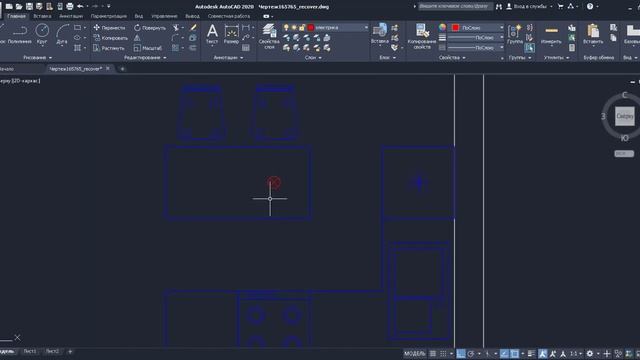This screenshot has width=640, height=360.
Task: Open the lineweight ПоСлою dropdown
Action: tap(477, 38)
